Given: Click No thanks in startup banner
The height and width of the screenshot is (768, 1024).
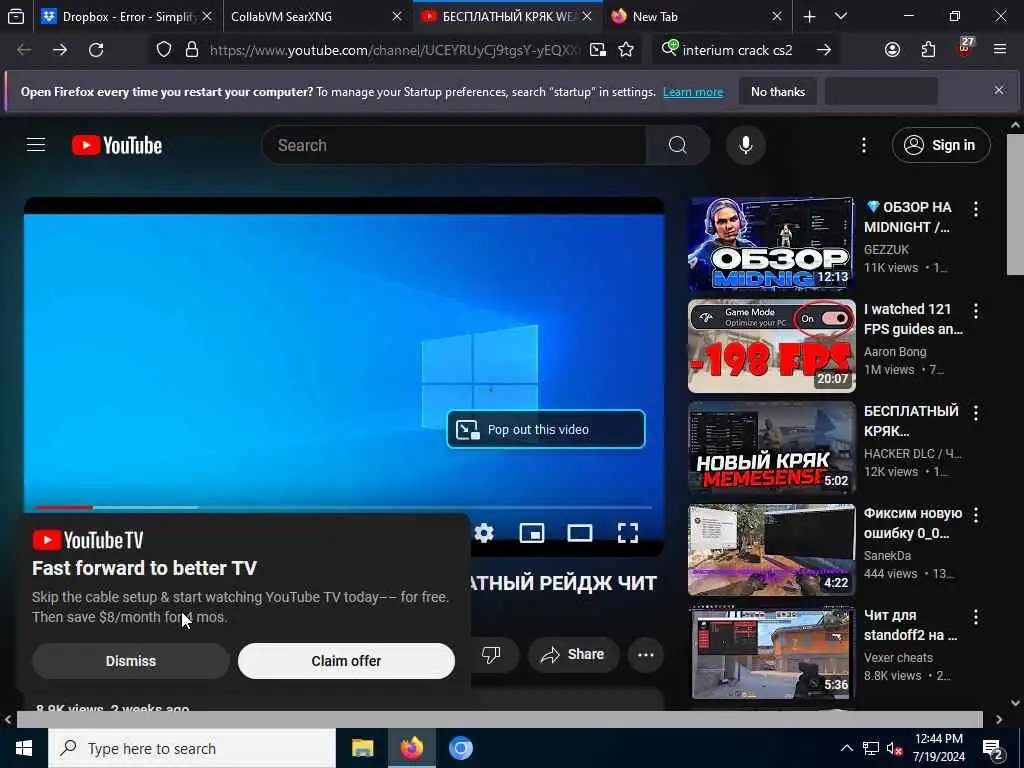Looking at the screenshot, I should tap(778, 92).
